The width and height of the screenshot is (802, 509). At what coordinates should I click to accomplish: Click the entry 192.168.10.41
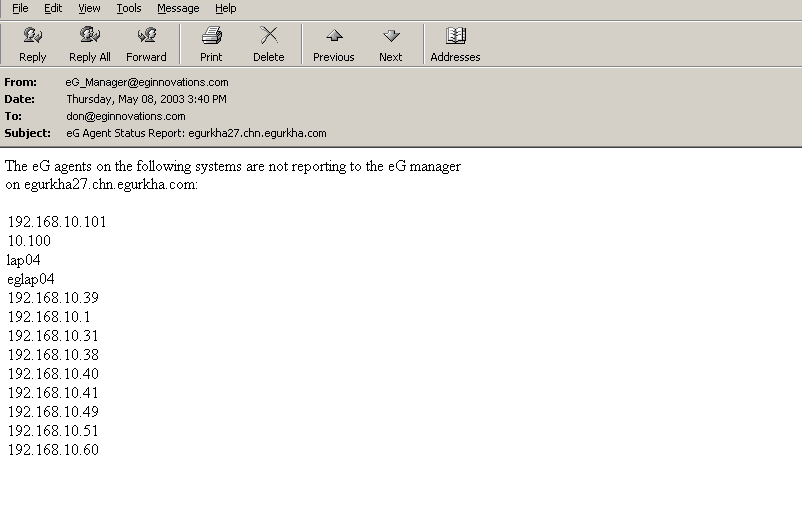[x=53, y=393]
